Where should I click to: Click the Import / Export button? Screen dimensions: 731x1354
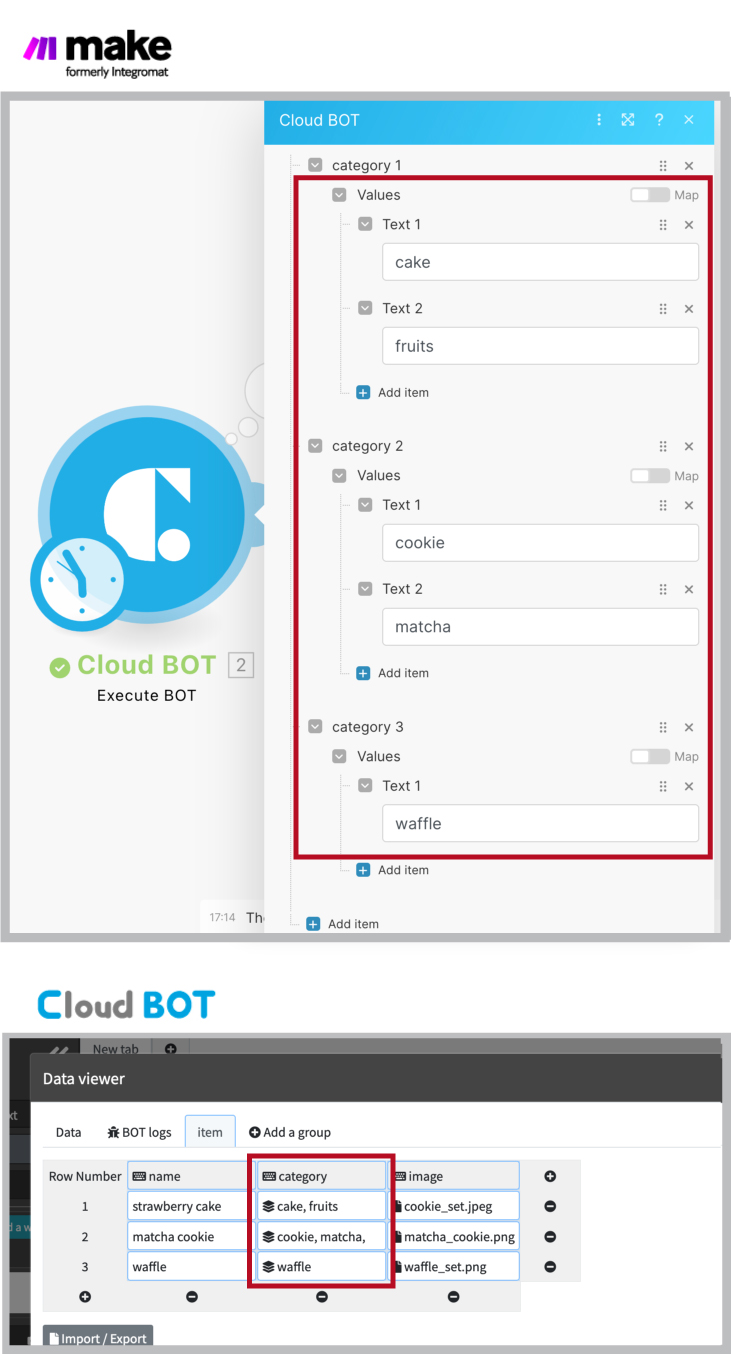(x=98, y=1338)
